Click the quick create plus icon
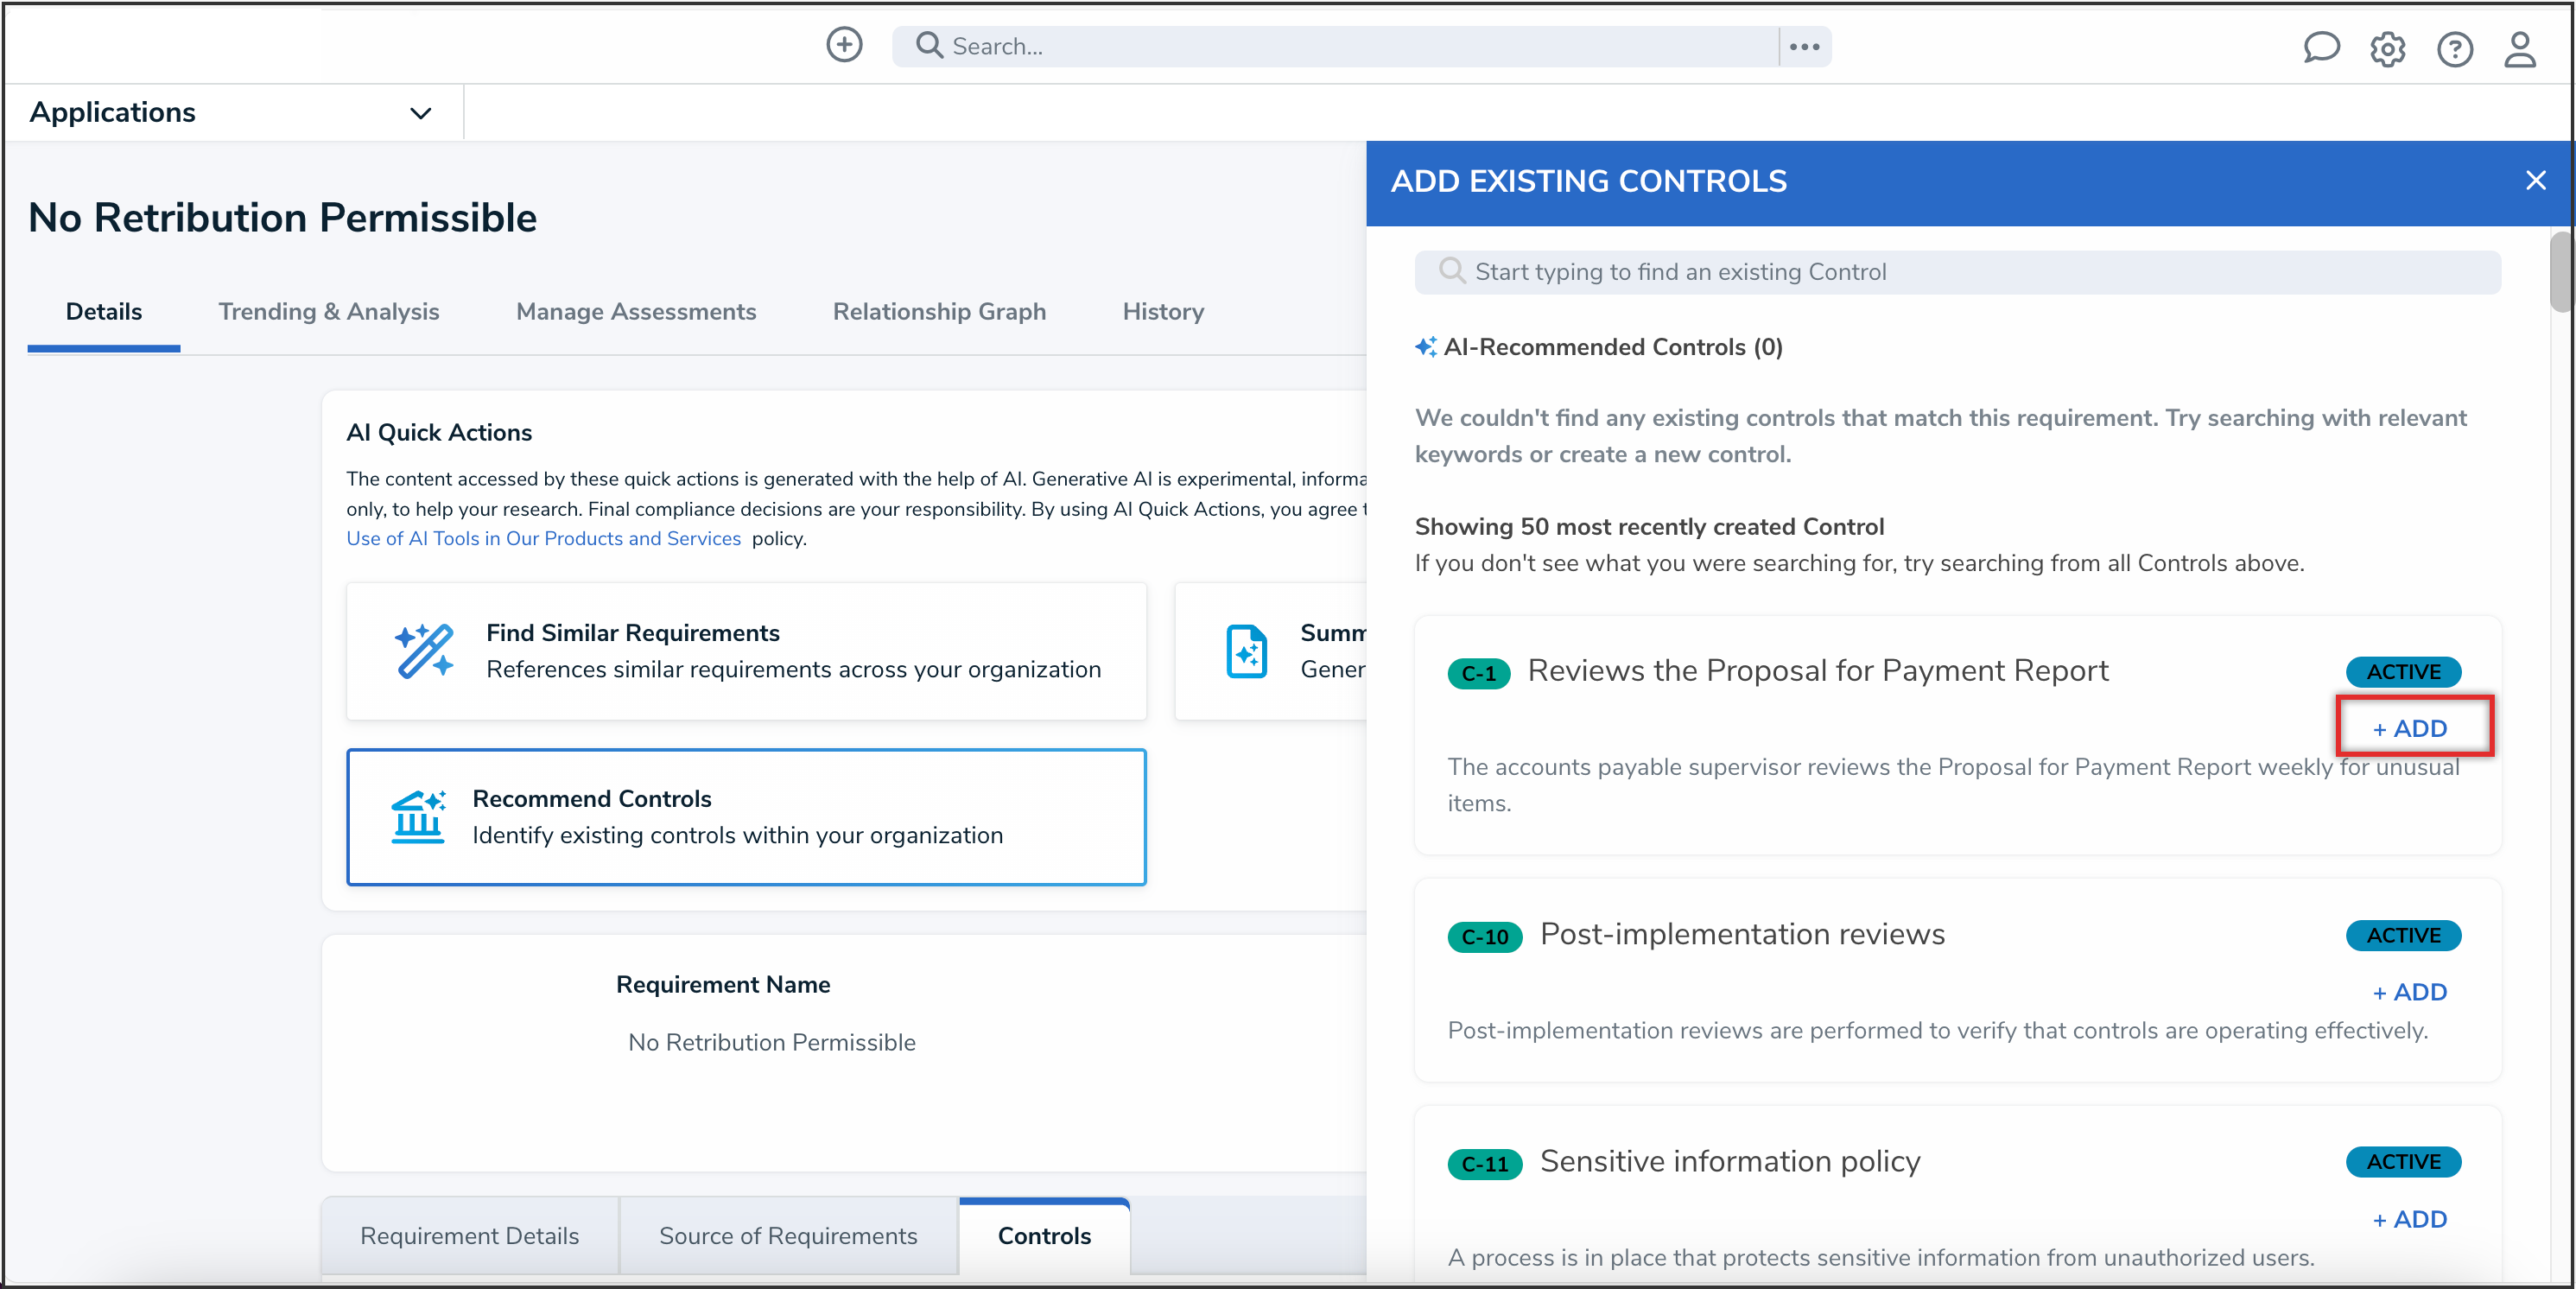Viewport: 2576px width, 1289px height. [x=844, y=45]
